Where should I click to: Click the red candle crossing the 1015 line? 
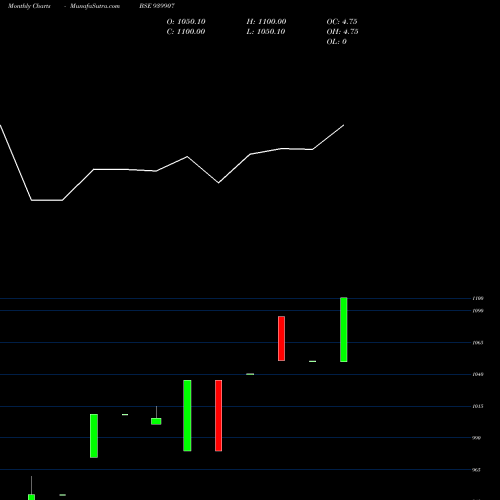(x=218, y=416)
